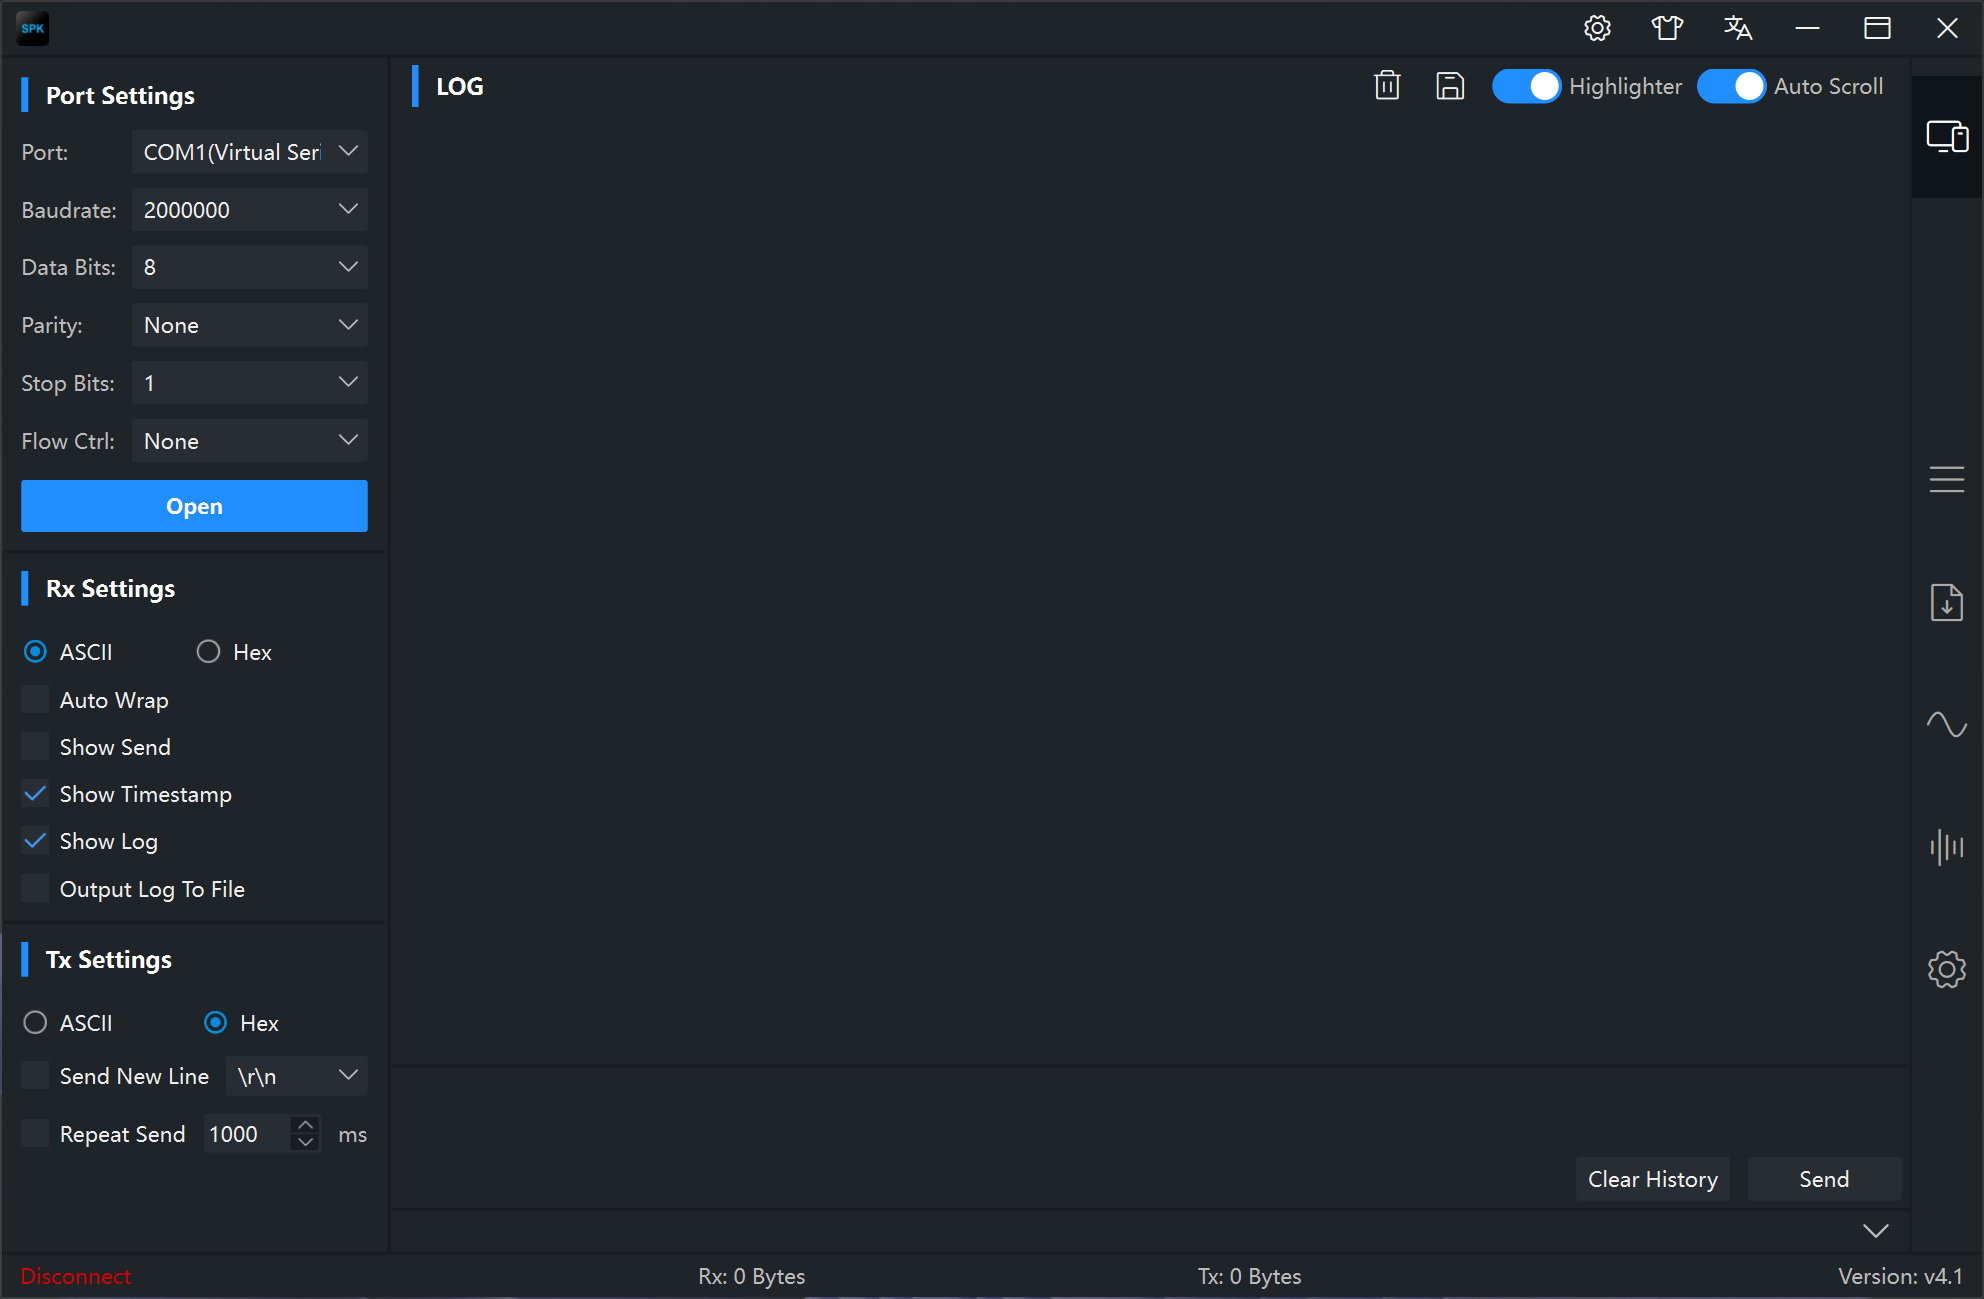Click the Version: v4.1 label
The height and width of the screenshot is (1299, 1984).
[x=1900, y=1276]
